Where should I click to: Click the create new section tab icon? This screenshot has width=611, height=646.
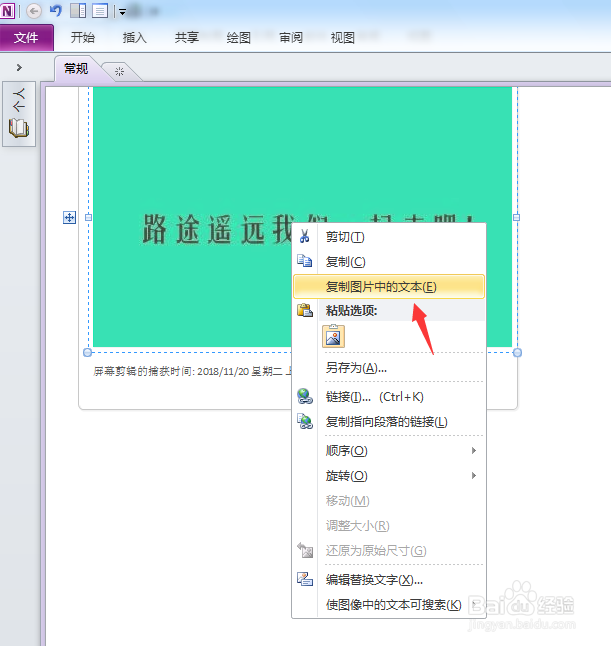pyautogui.click(x=119, y=72)
